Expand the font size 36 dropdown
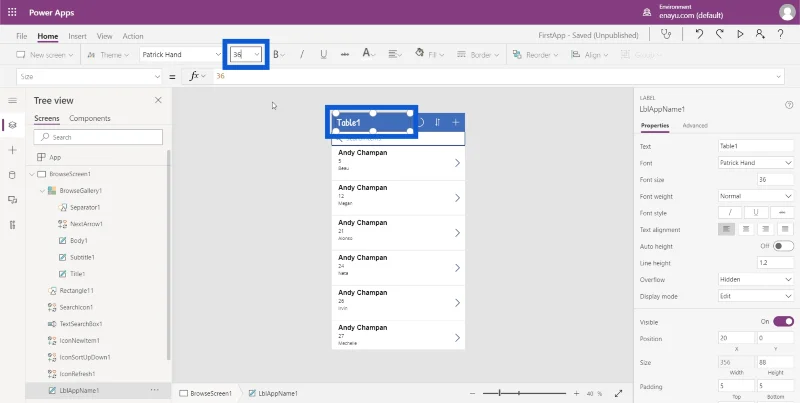Image resolution: width=800 pixels, height=403 pixels. pos(257,55)
